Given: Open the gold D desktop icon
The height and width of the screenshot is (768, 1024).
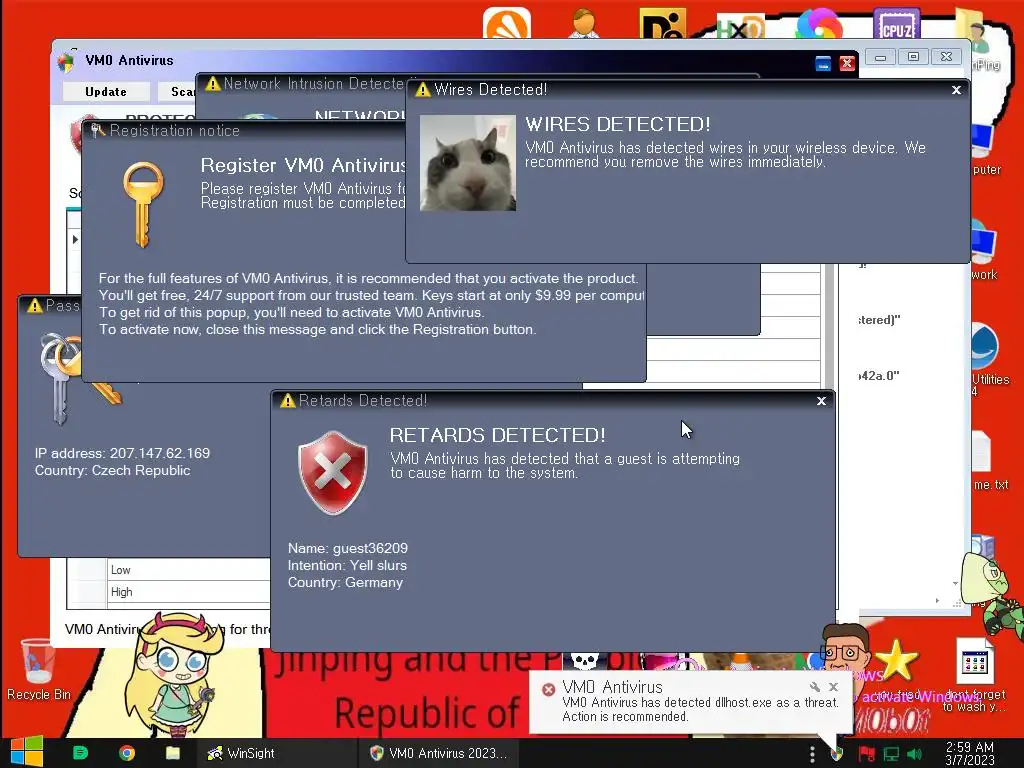Looking at the screenshot, I should tap(662, 24).
